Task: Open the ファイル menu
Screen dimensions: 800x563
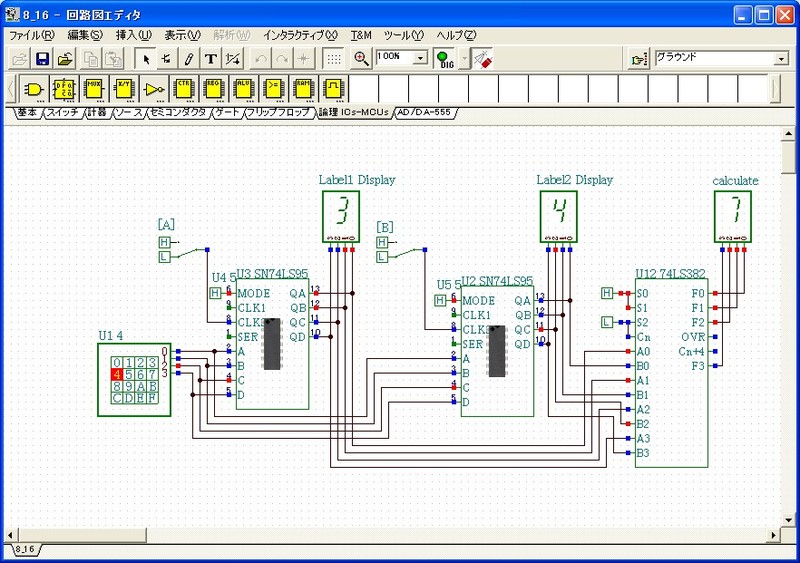Action: (x=31, y=35)
